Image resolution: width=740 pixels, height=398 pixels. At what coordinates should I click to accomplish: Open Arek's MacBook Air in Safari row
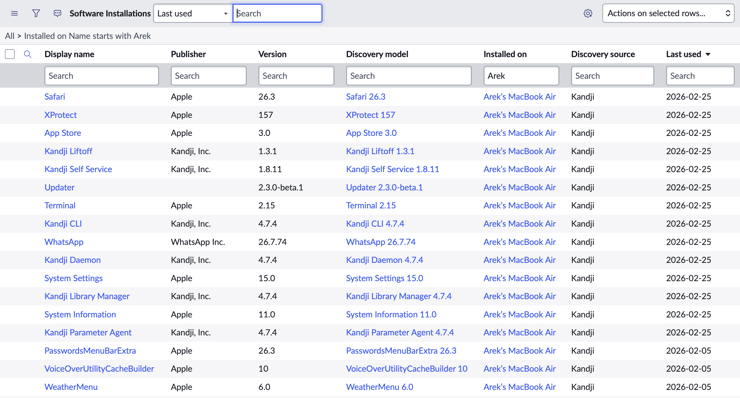tap(520, 97)
